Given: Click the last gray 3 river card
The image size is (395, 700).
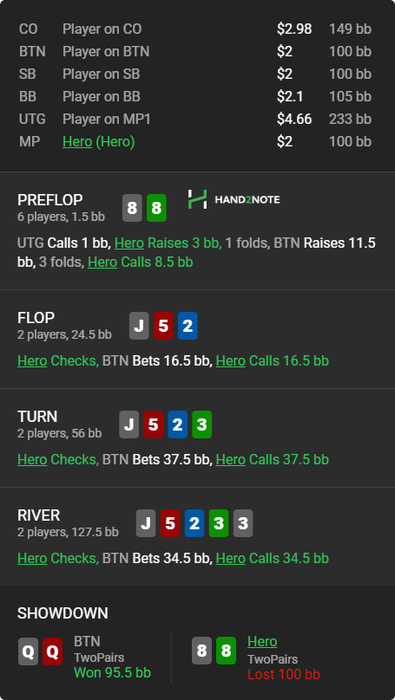Looking at the screenshot, I should [x=243, y=523].
